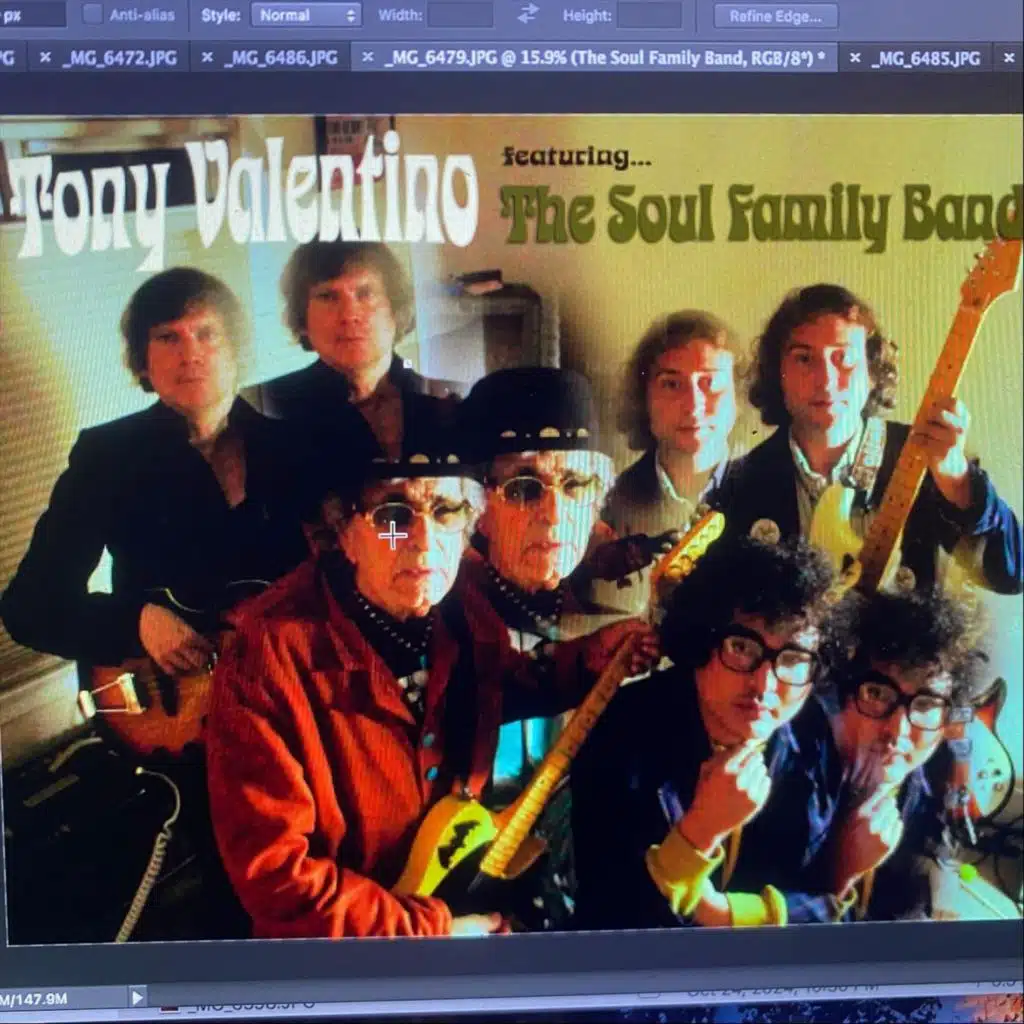Open the Style dropdown set to Normal
The width and height of the screenshot is (1024, 1024).
tap(306, 15)
